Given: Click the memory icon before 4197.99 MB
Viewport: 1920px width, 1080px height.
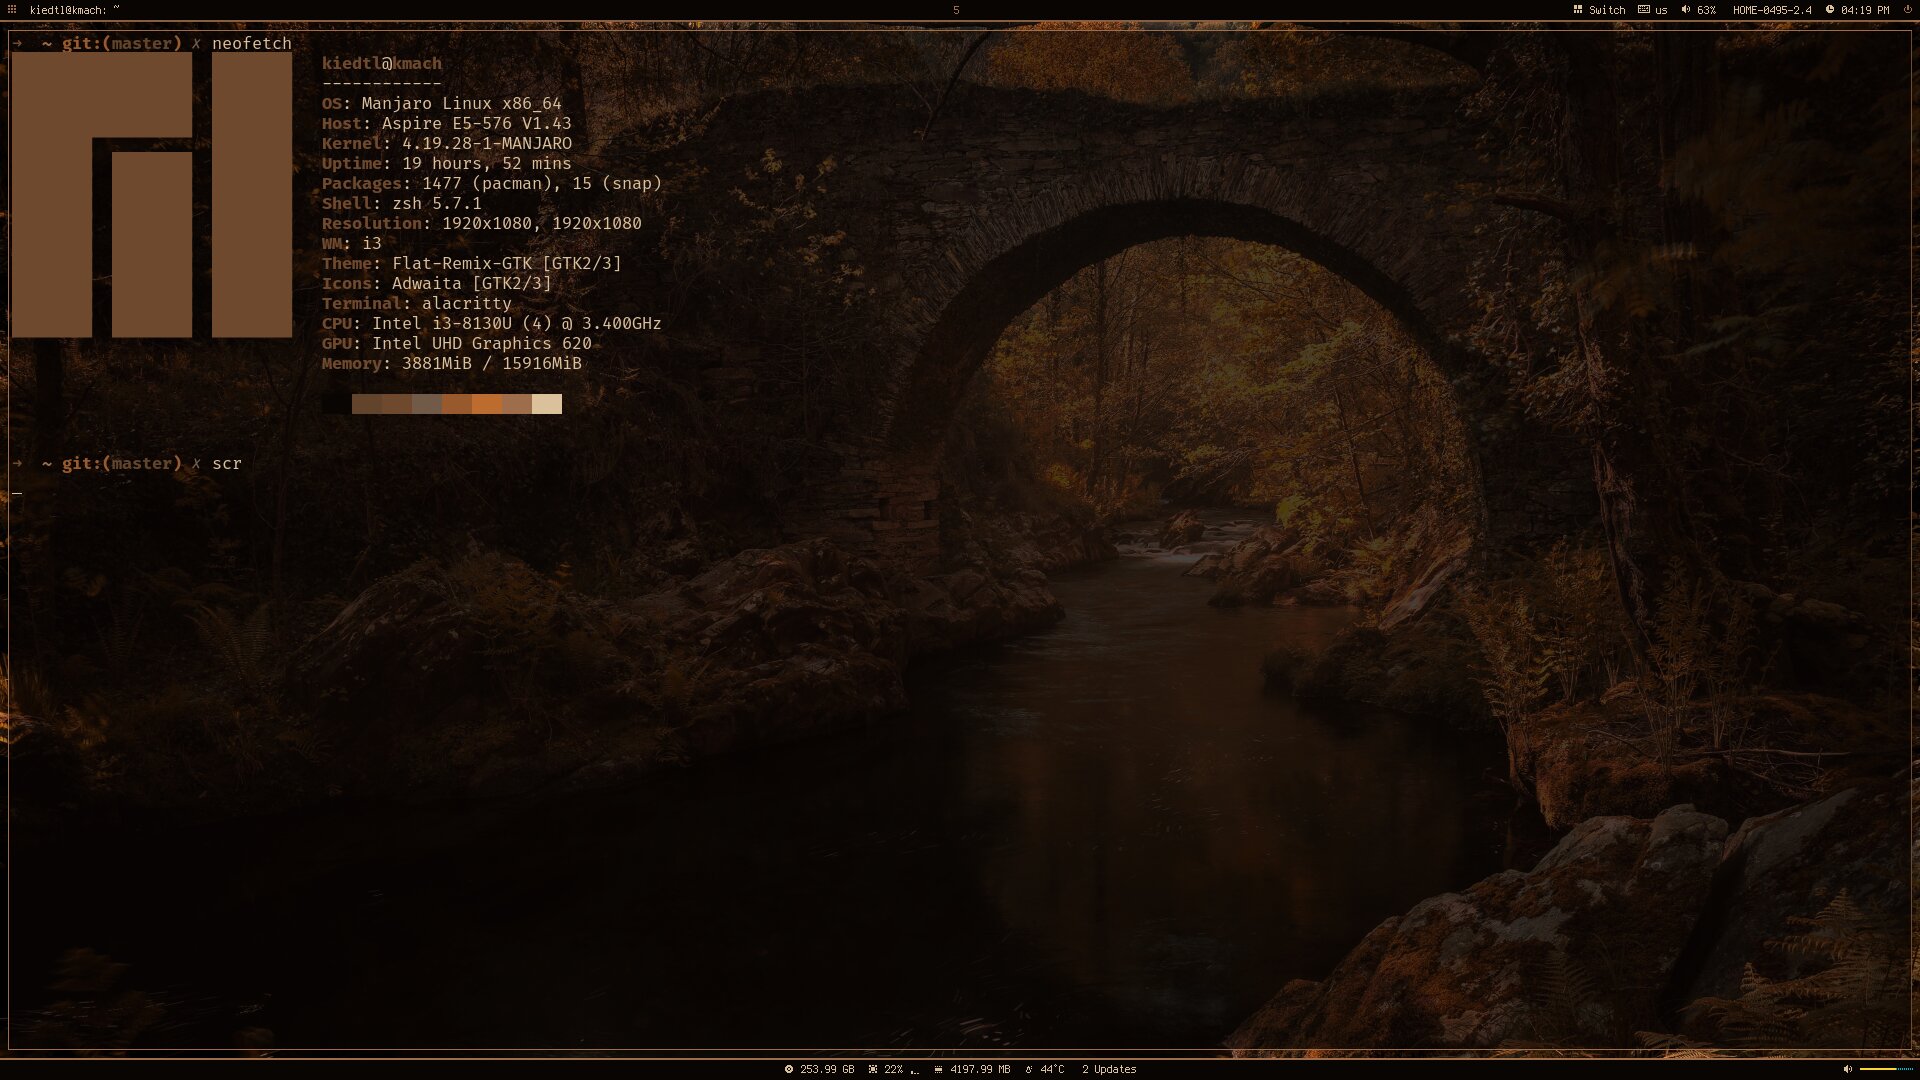Looking at the screenshot, I should tap(938, 1069).
